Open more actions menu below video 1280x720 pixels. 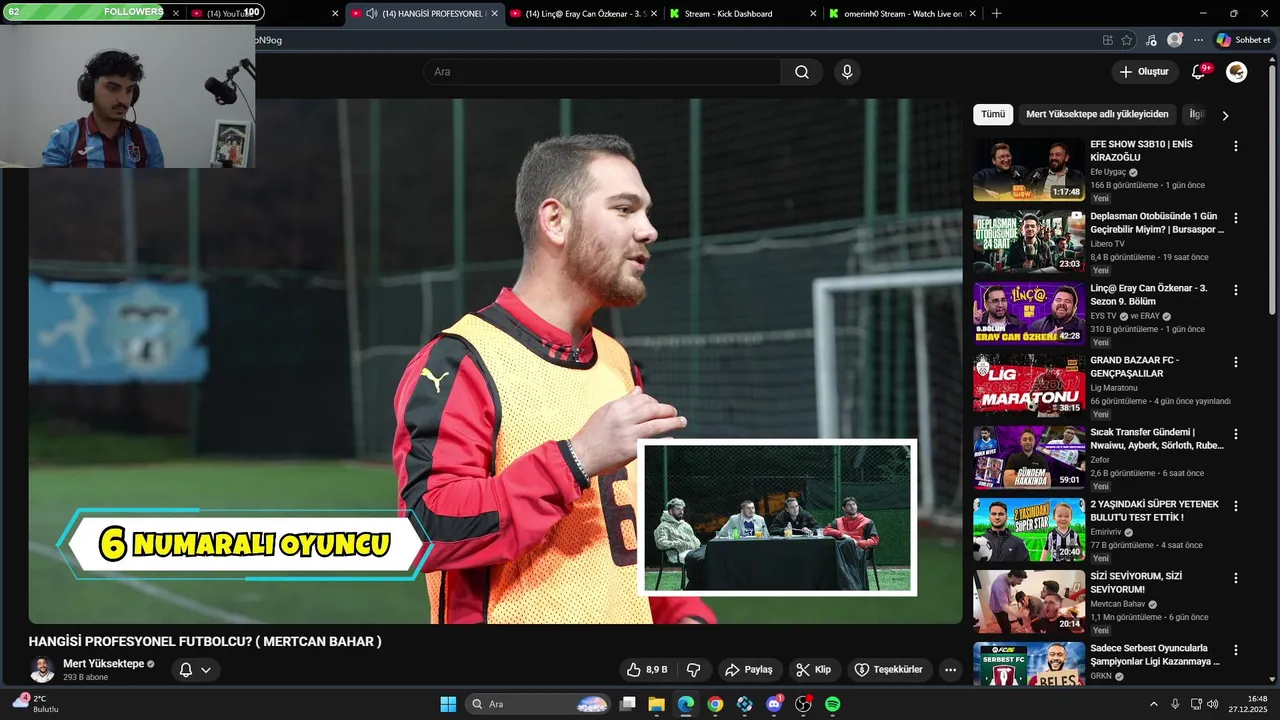click(x=951, y=670)
